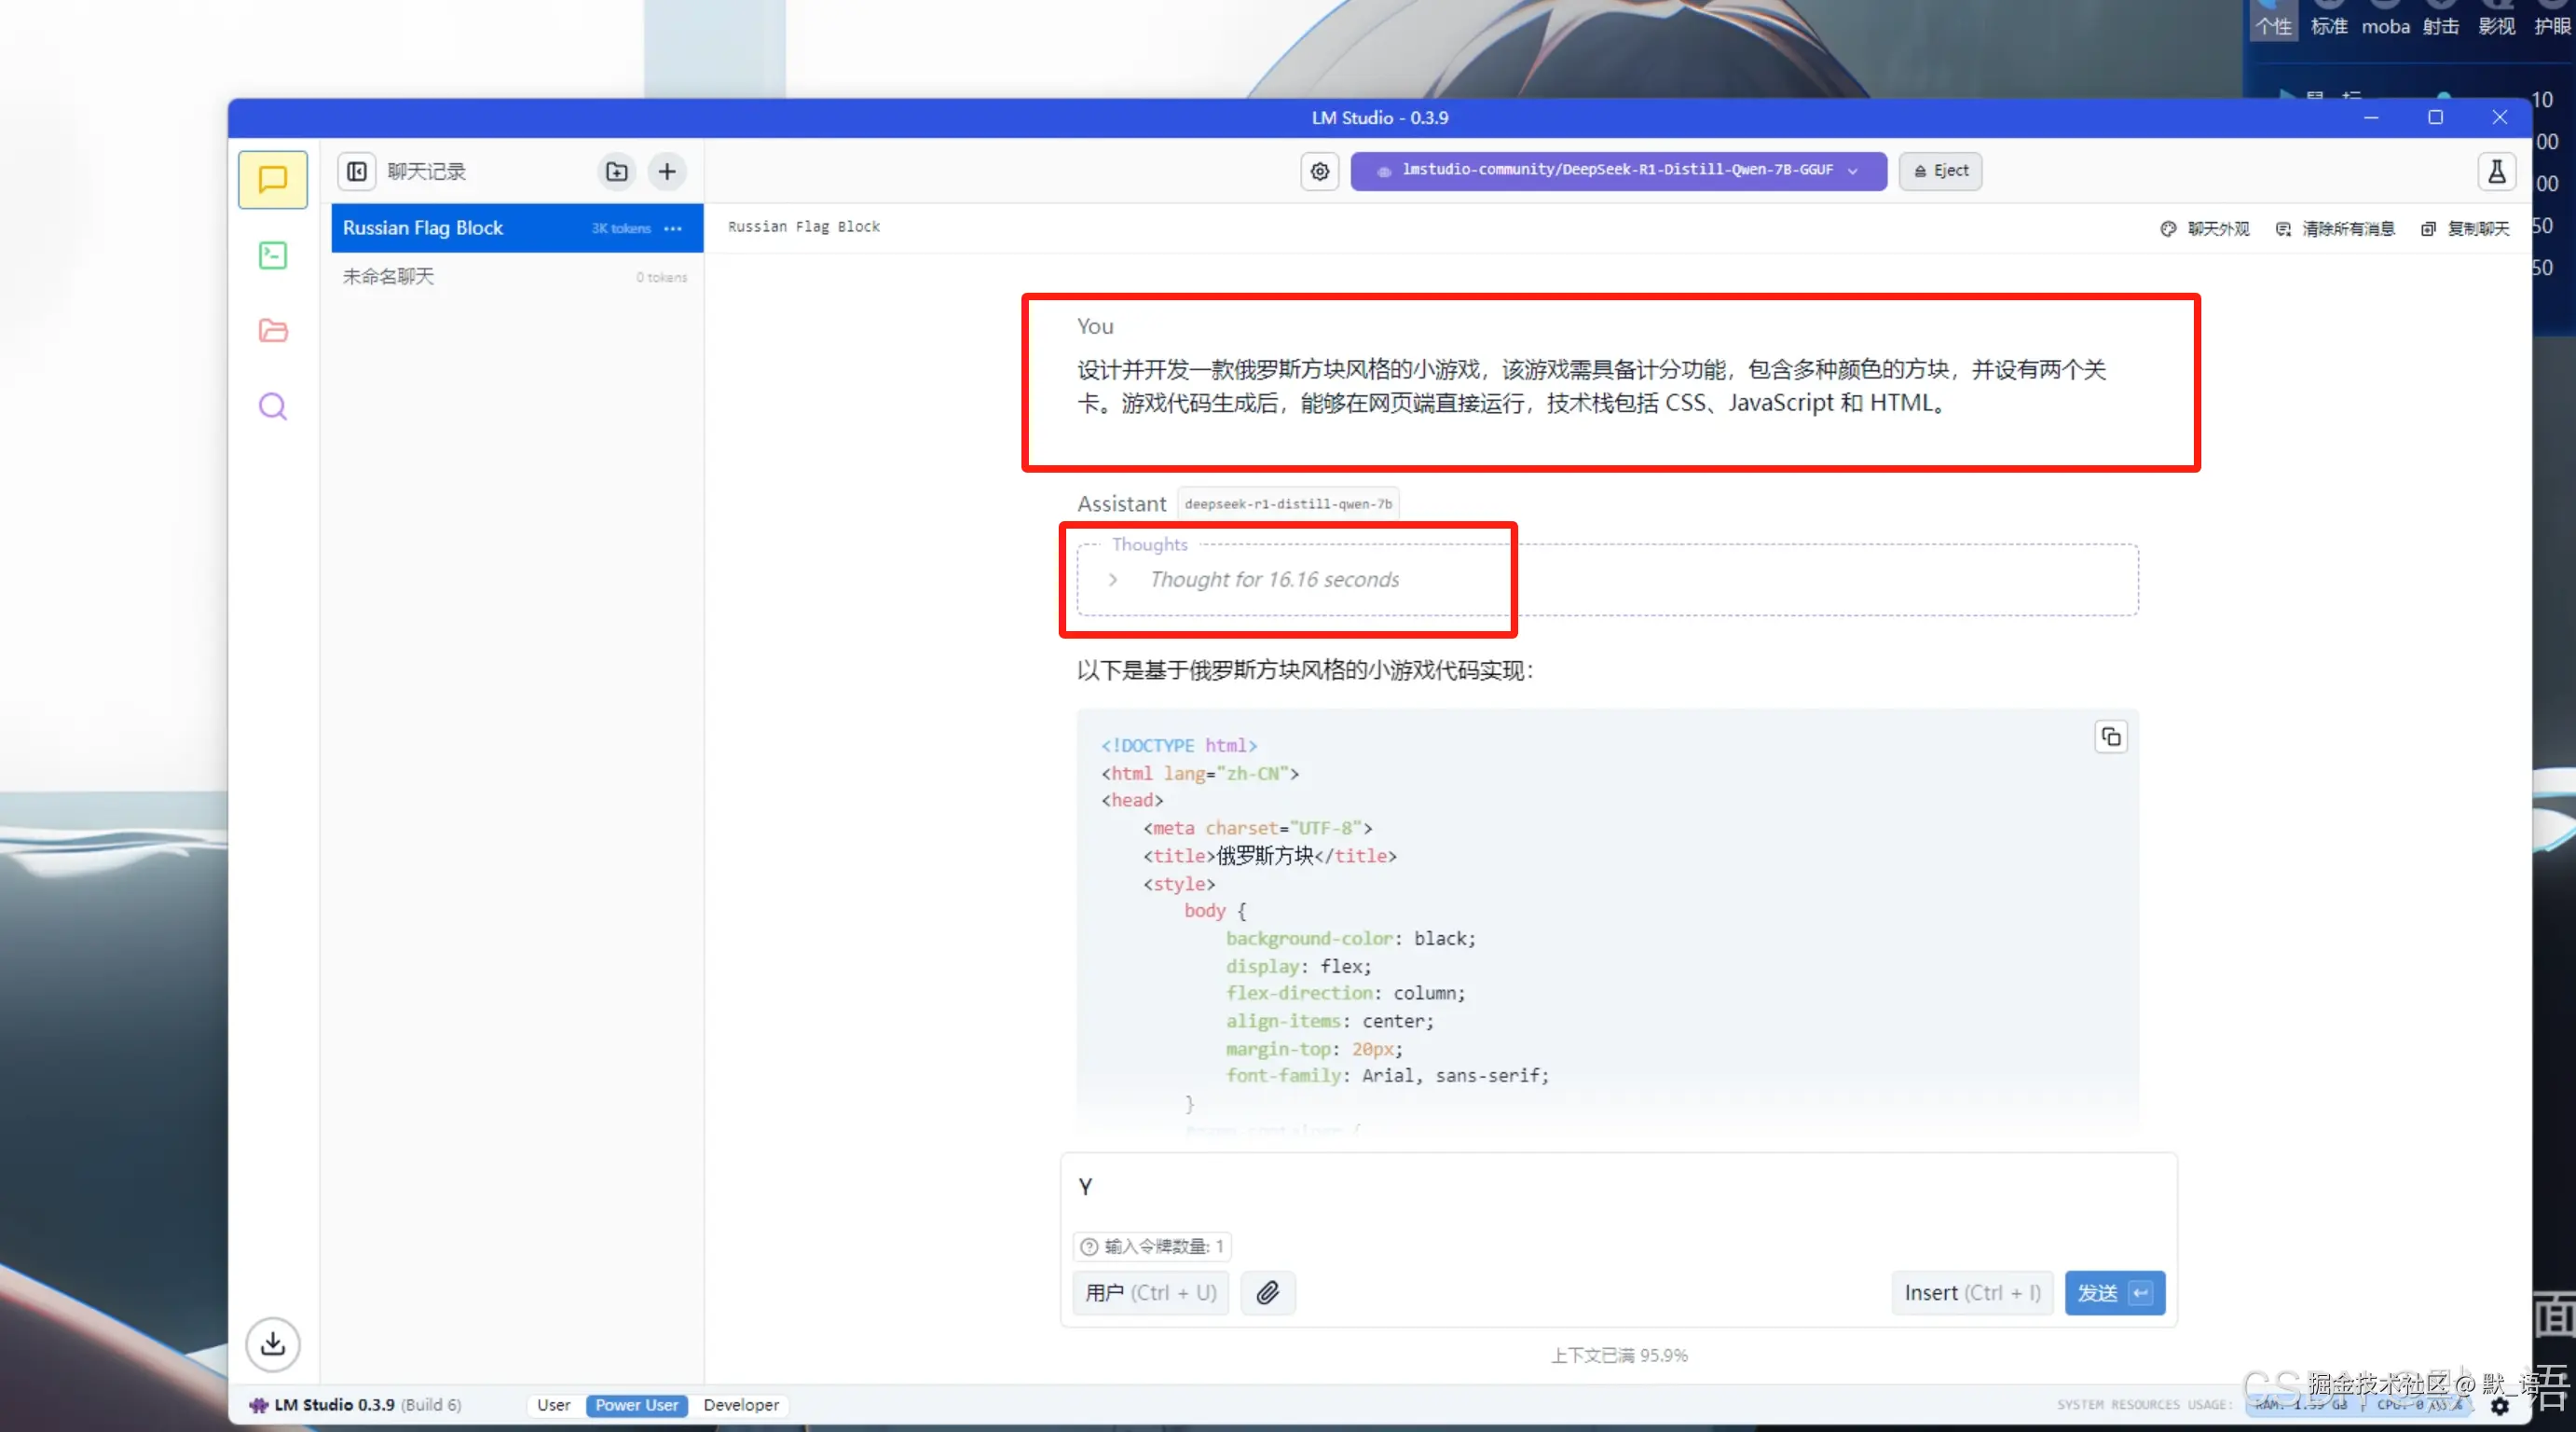The width and height of the screenshot is (2576, 1432).
Task: Switch to User mode at bottom
Action: coord(553,1404)
